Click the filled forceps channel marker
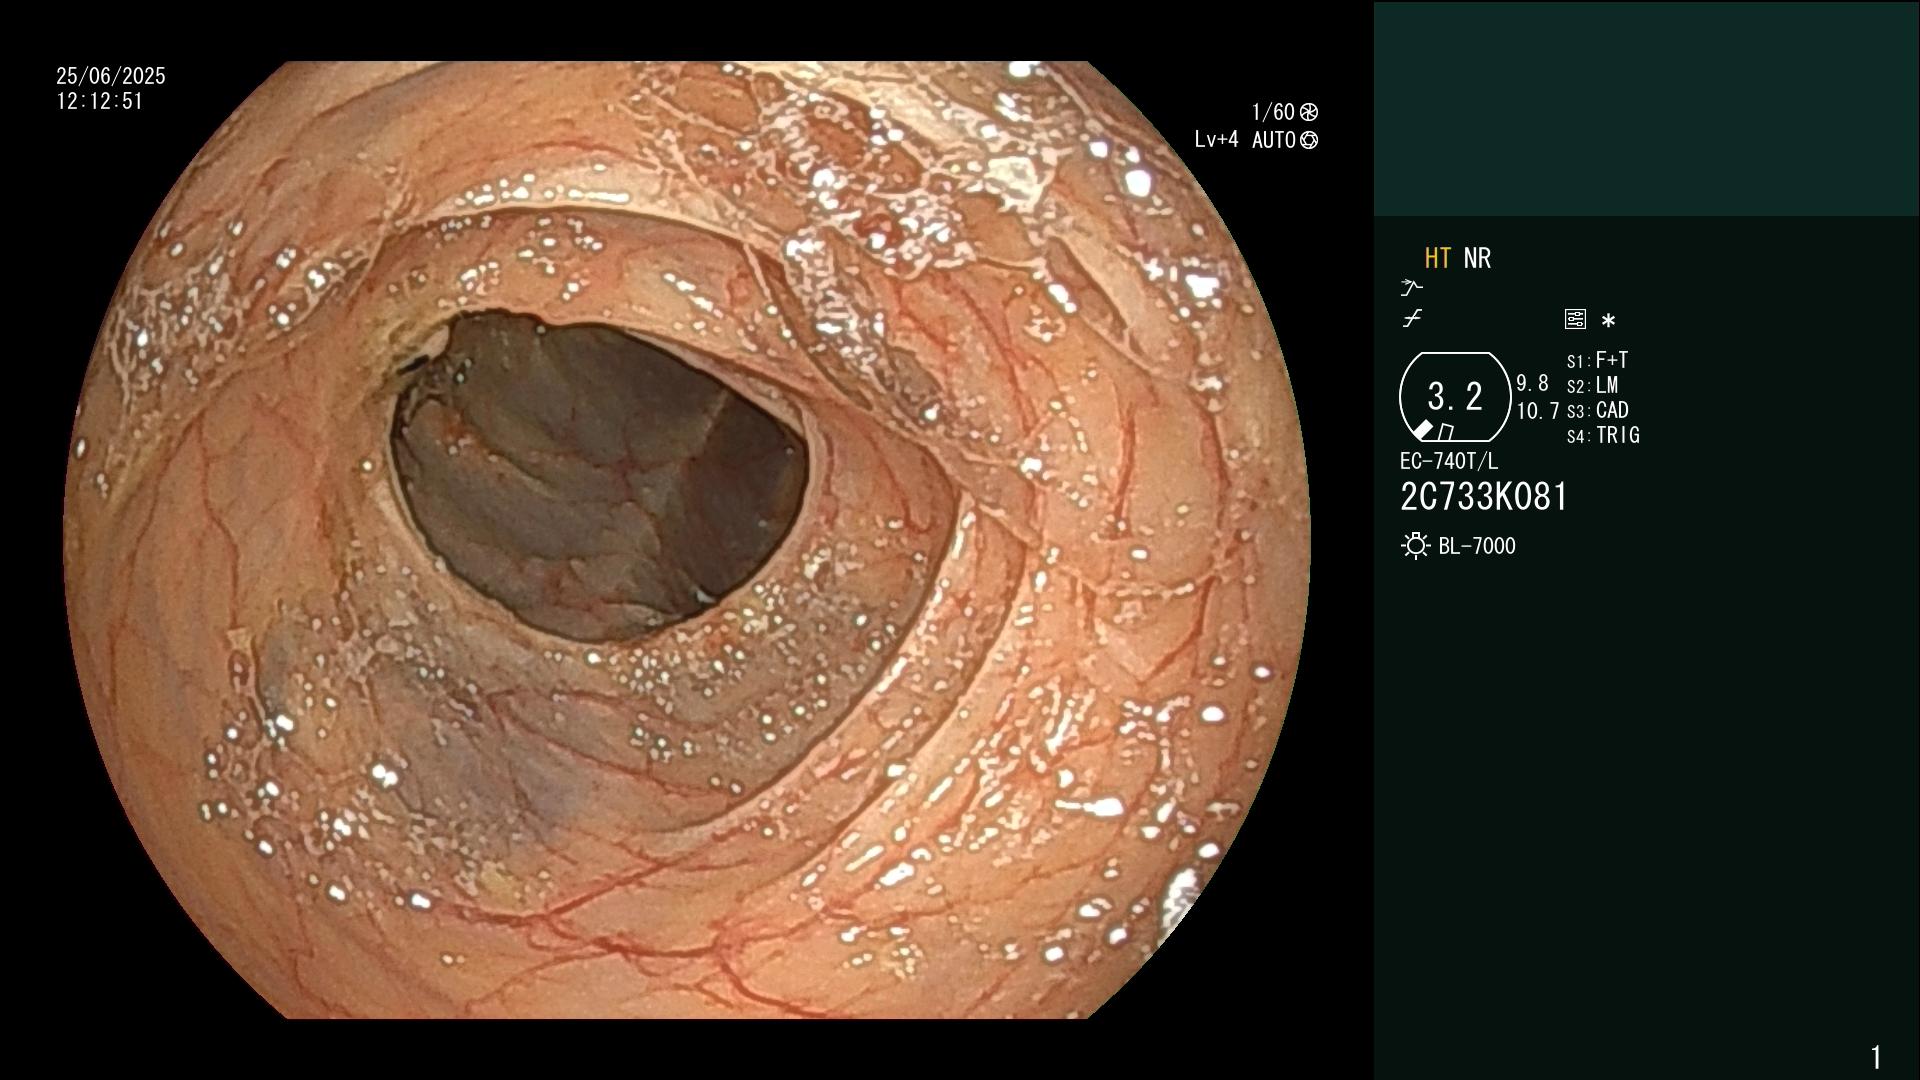Image resolution: width=1920 pixels, height=1080 pixels. pyautogui.click(x=1422, y=430)
